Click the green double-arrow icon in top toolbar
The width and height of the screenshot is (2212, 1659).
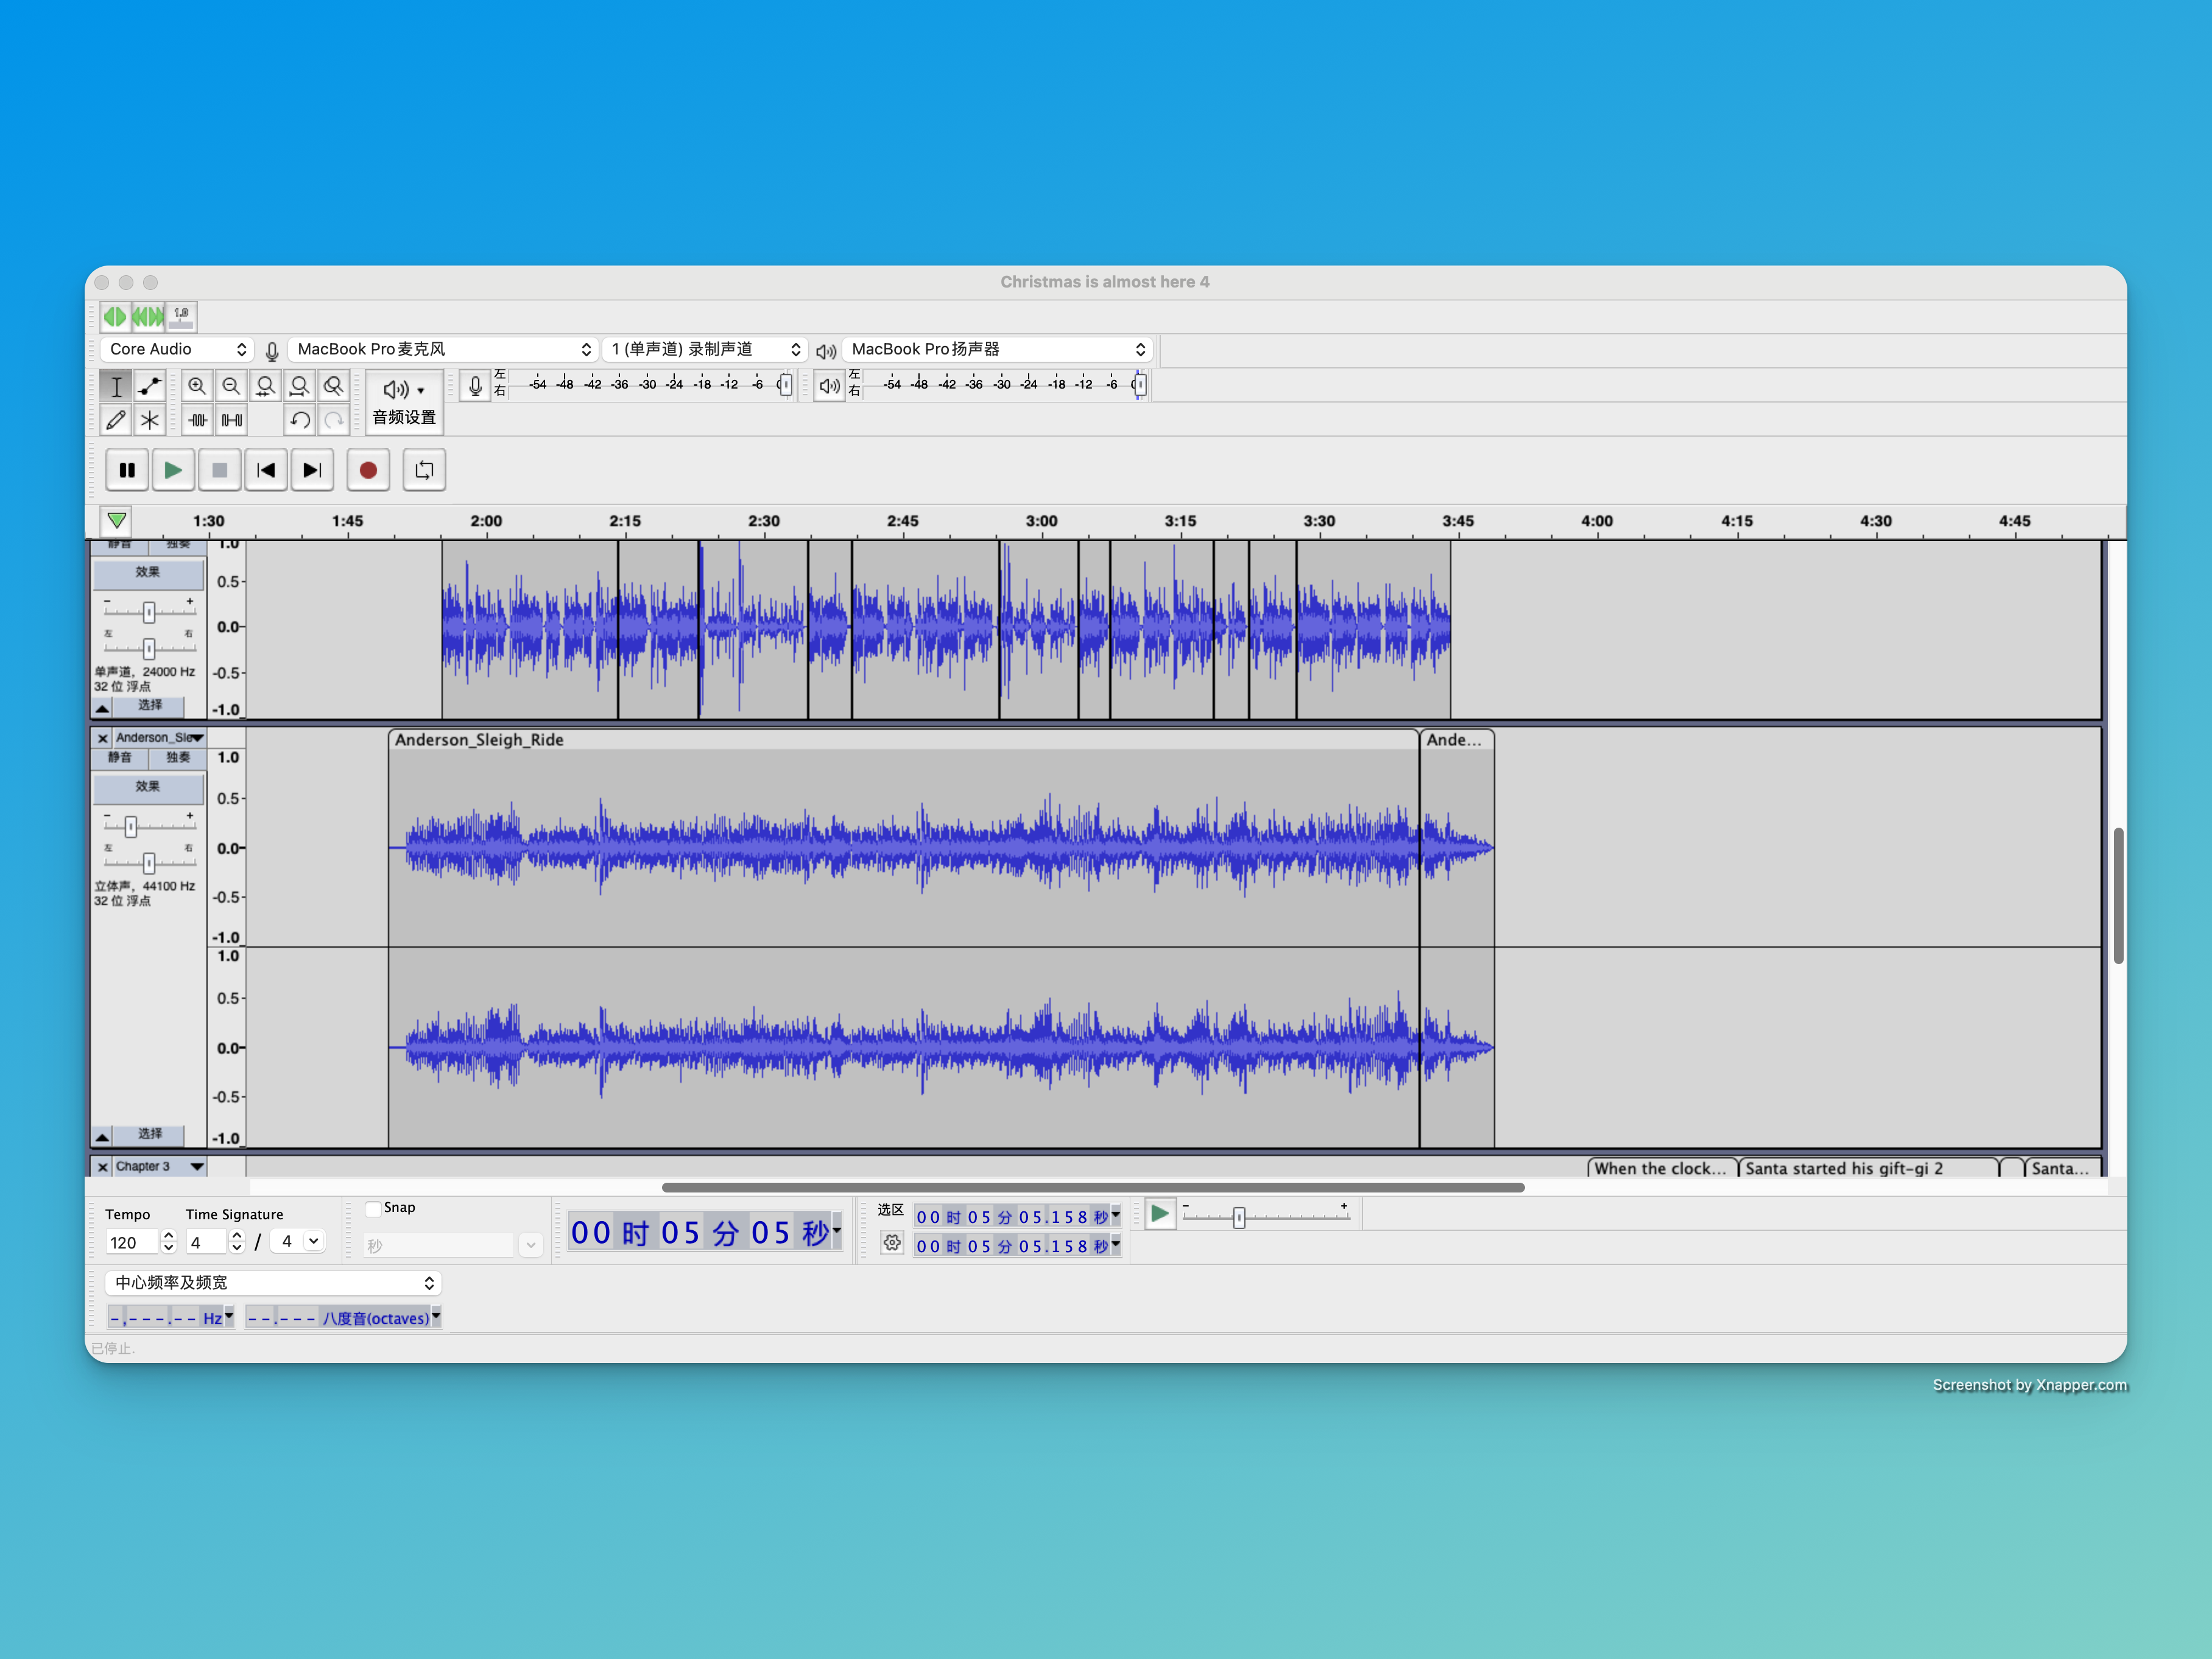point(115,317)
